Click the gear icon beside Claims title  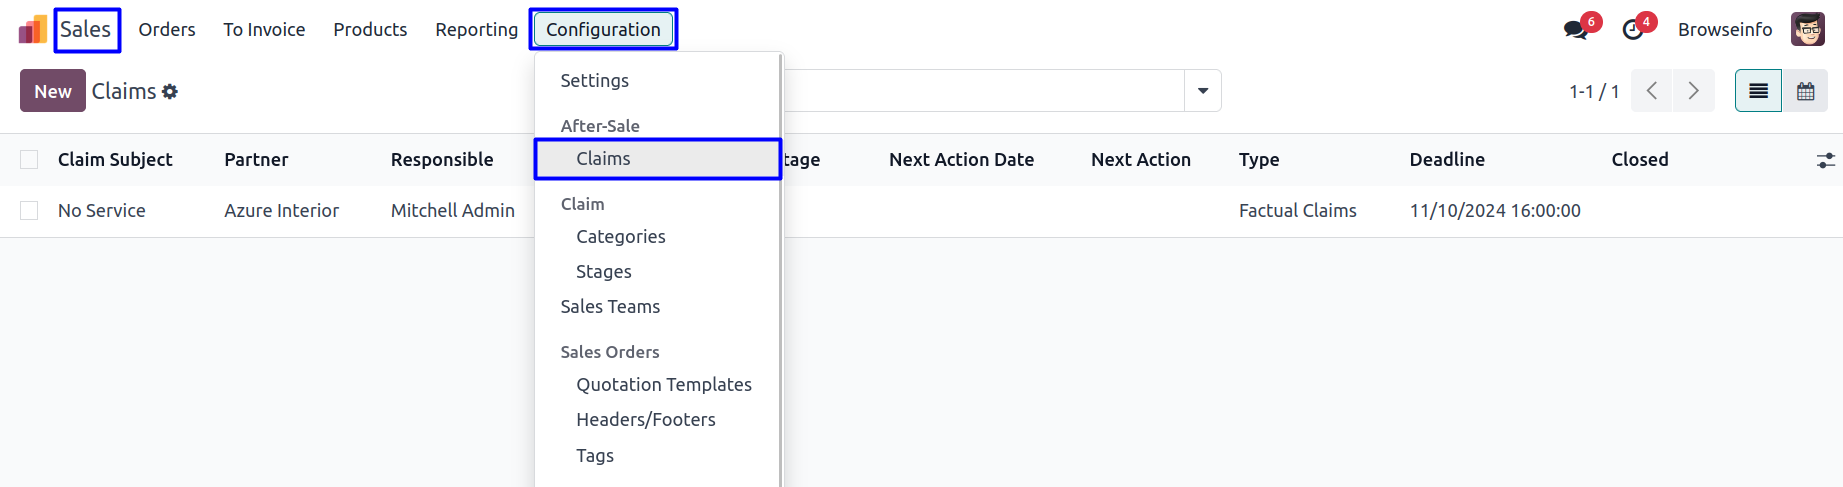(170, 92)
